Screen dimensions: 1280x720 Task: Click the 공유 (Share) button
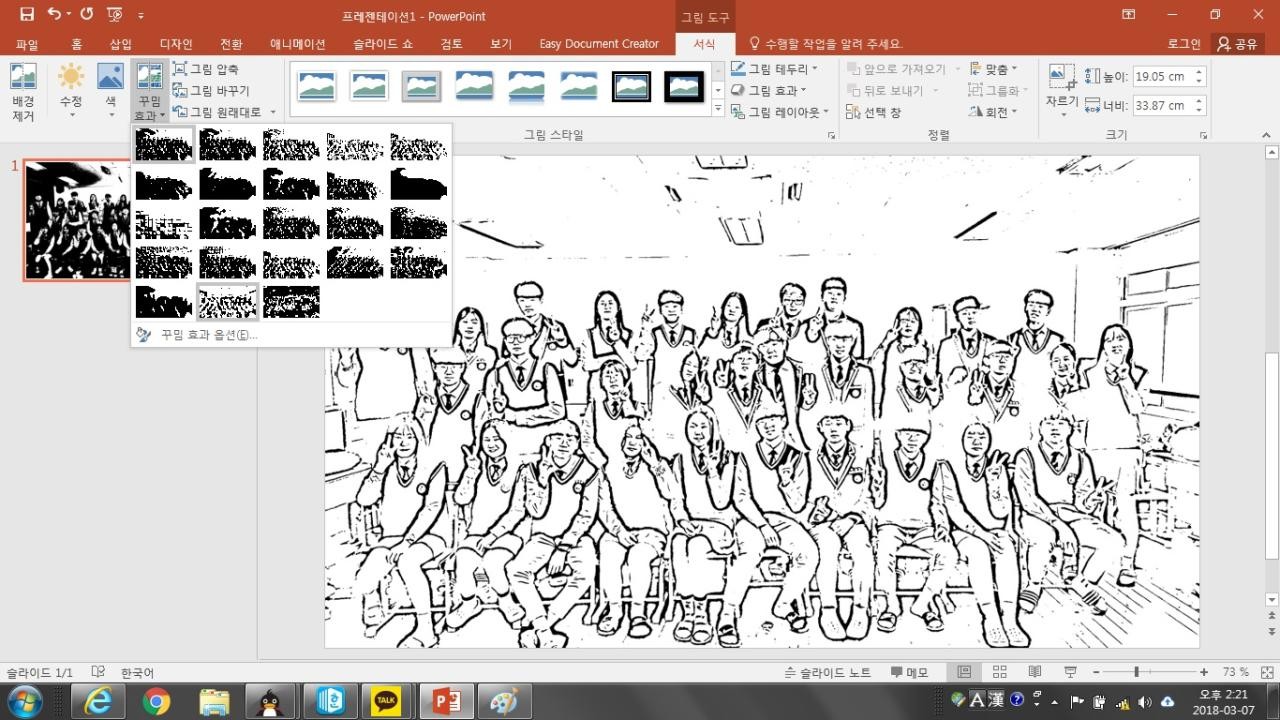click(x=1237, y=44)
